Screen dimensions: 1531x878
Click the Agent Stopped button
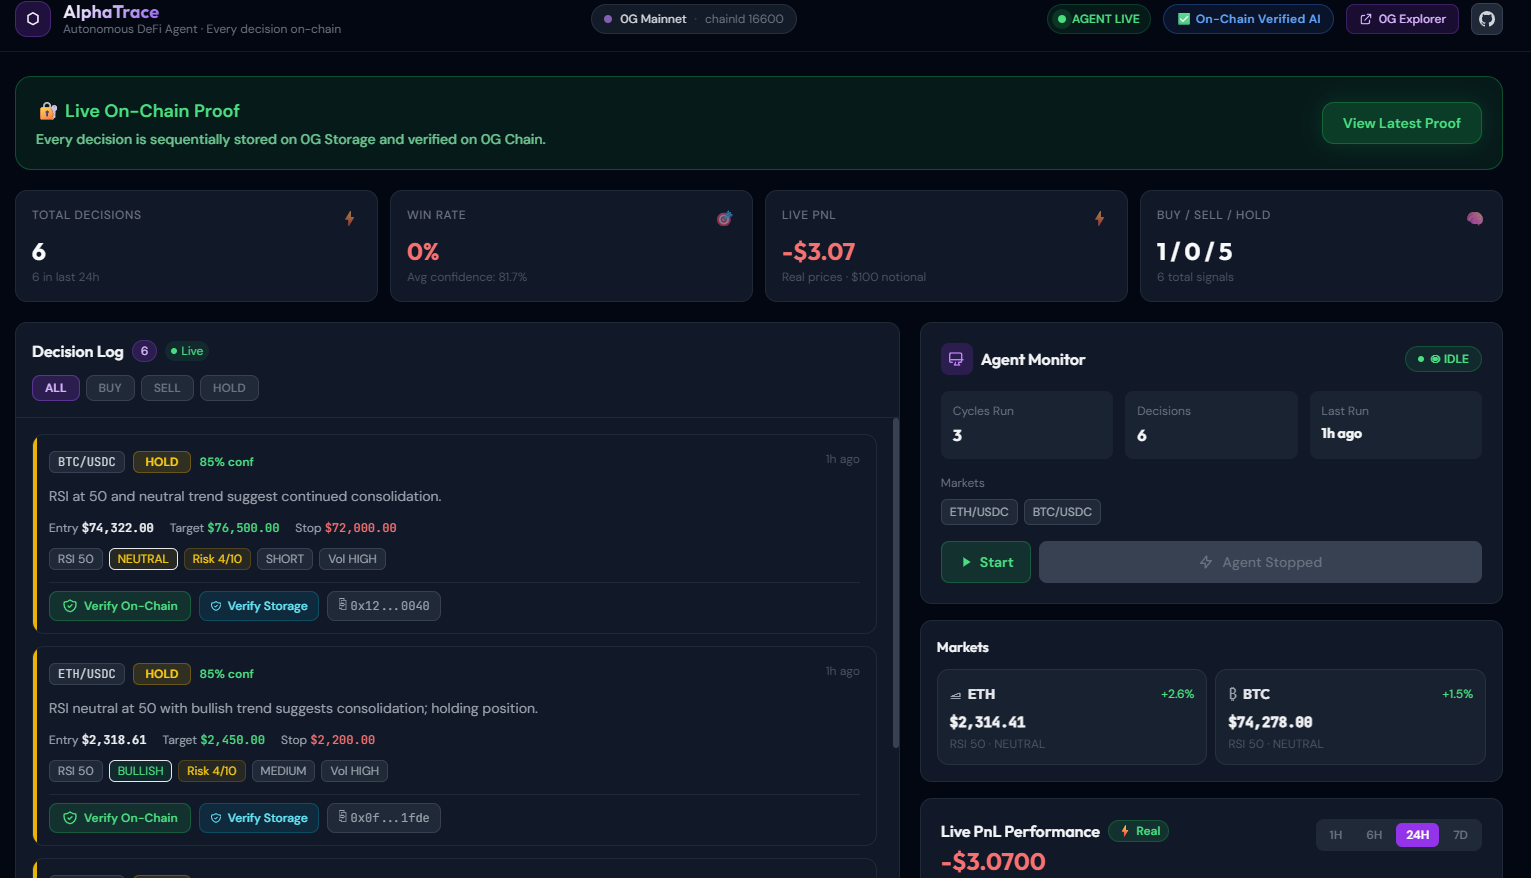click(1260, 562)
